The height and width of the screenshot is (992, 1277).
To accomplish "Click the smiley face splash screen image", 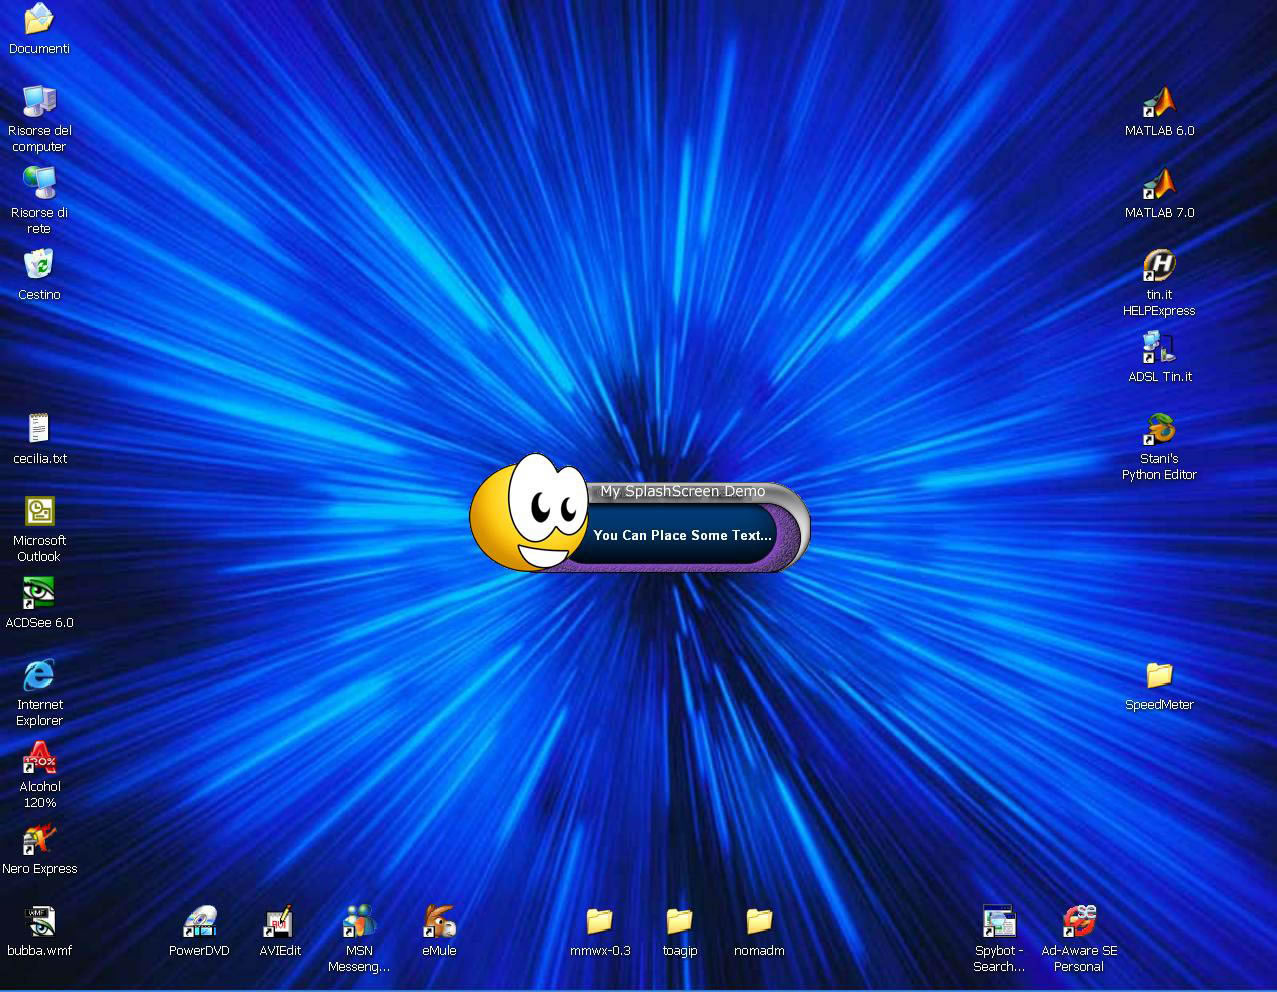I will coord(530,515).
